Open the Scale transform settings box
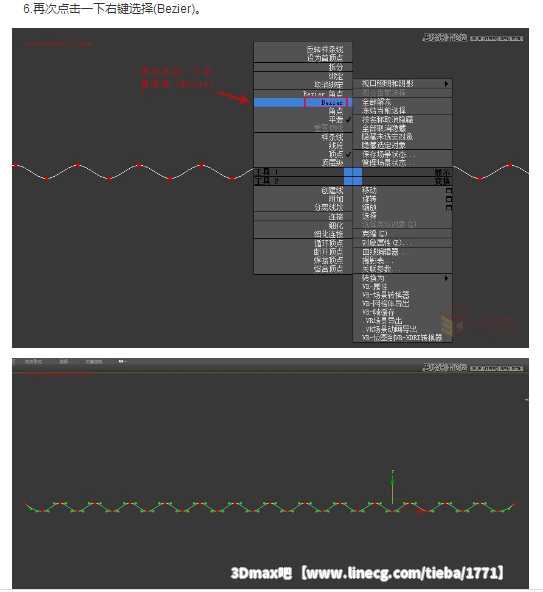The width and height of the screenshot is (543, 592). coord(449,208)
